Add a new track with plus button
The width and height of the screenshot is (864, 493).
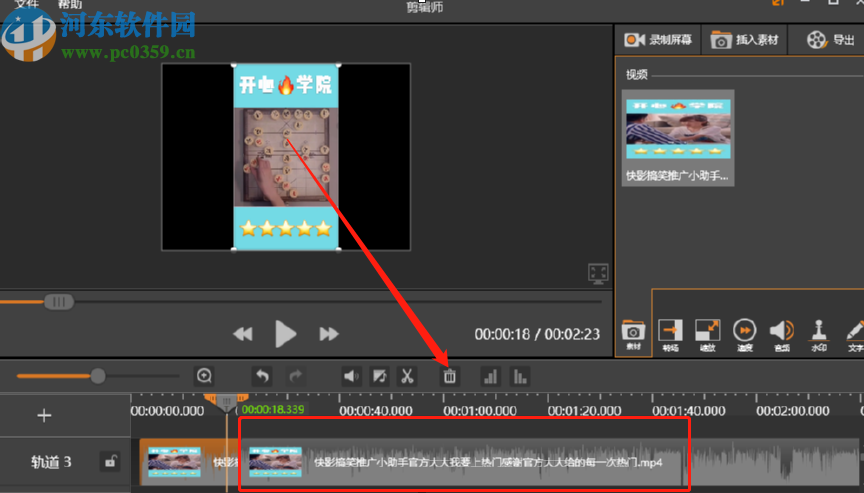(44, 415)
